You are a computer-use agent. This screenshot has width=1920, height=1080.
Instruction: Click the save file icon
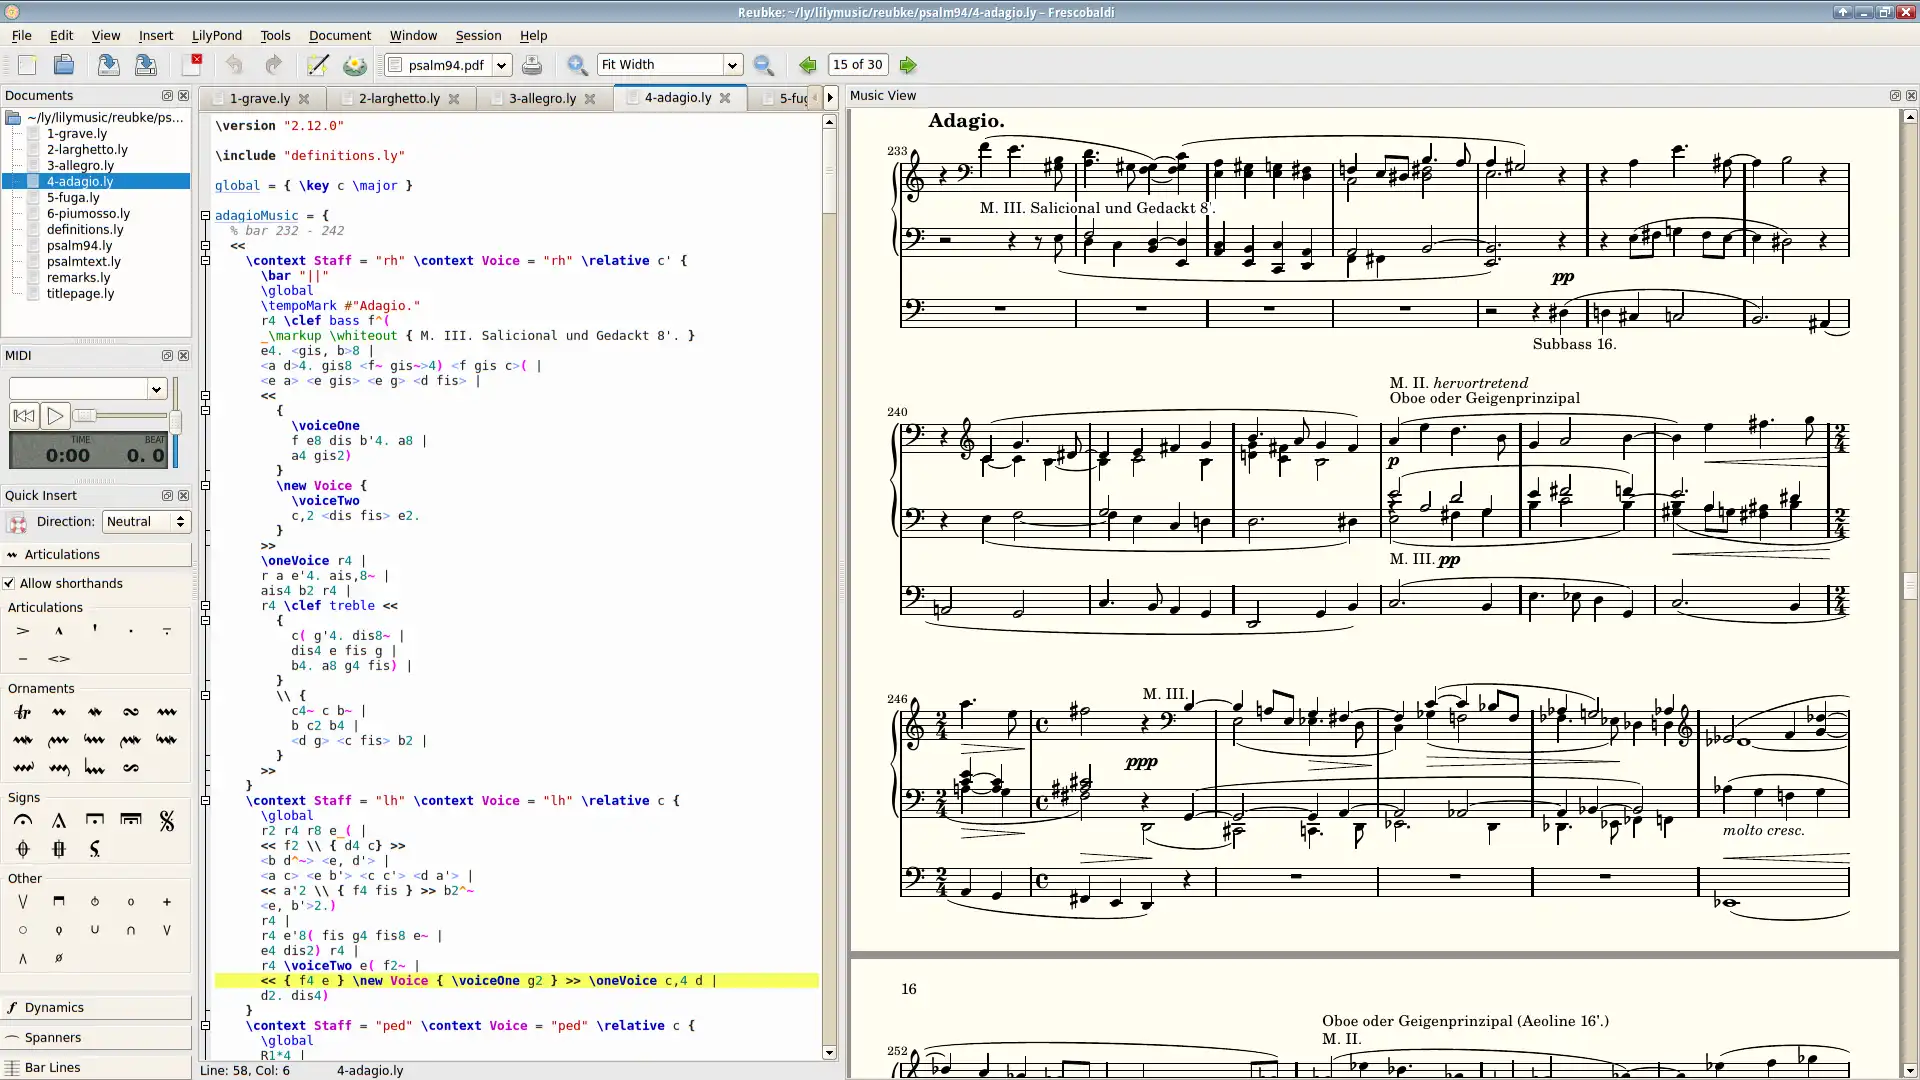tap(107, 63)
